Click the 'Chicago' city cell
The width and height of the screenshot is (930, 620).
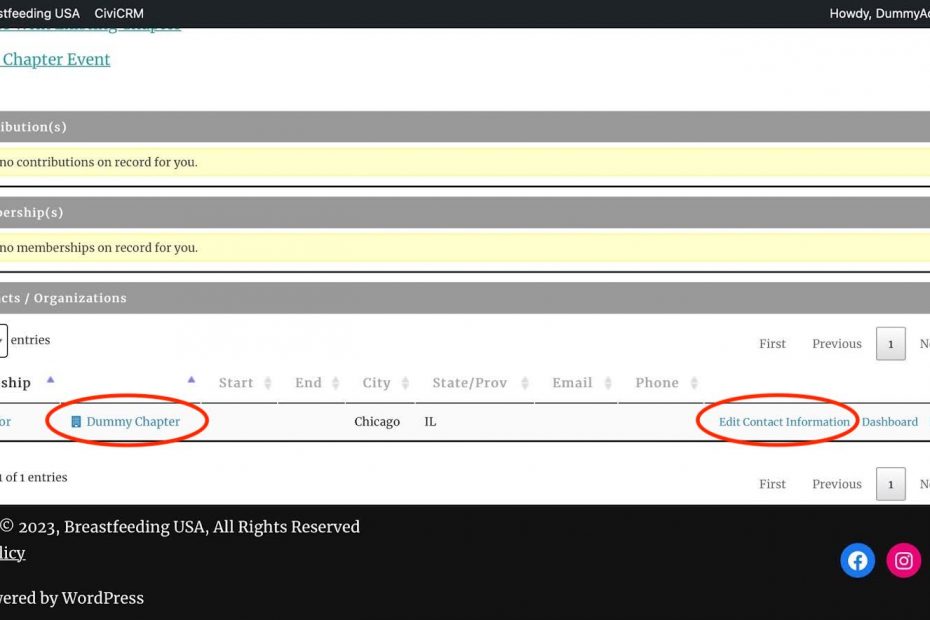377,422
